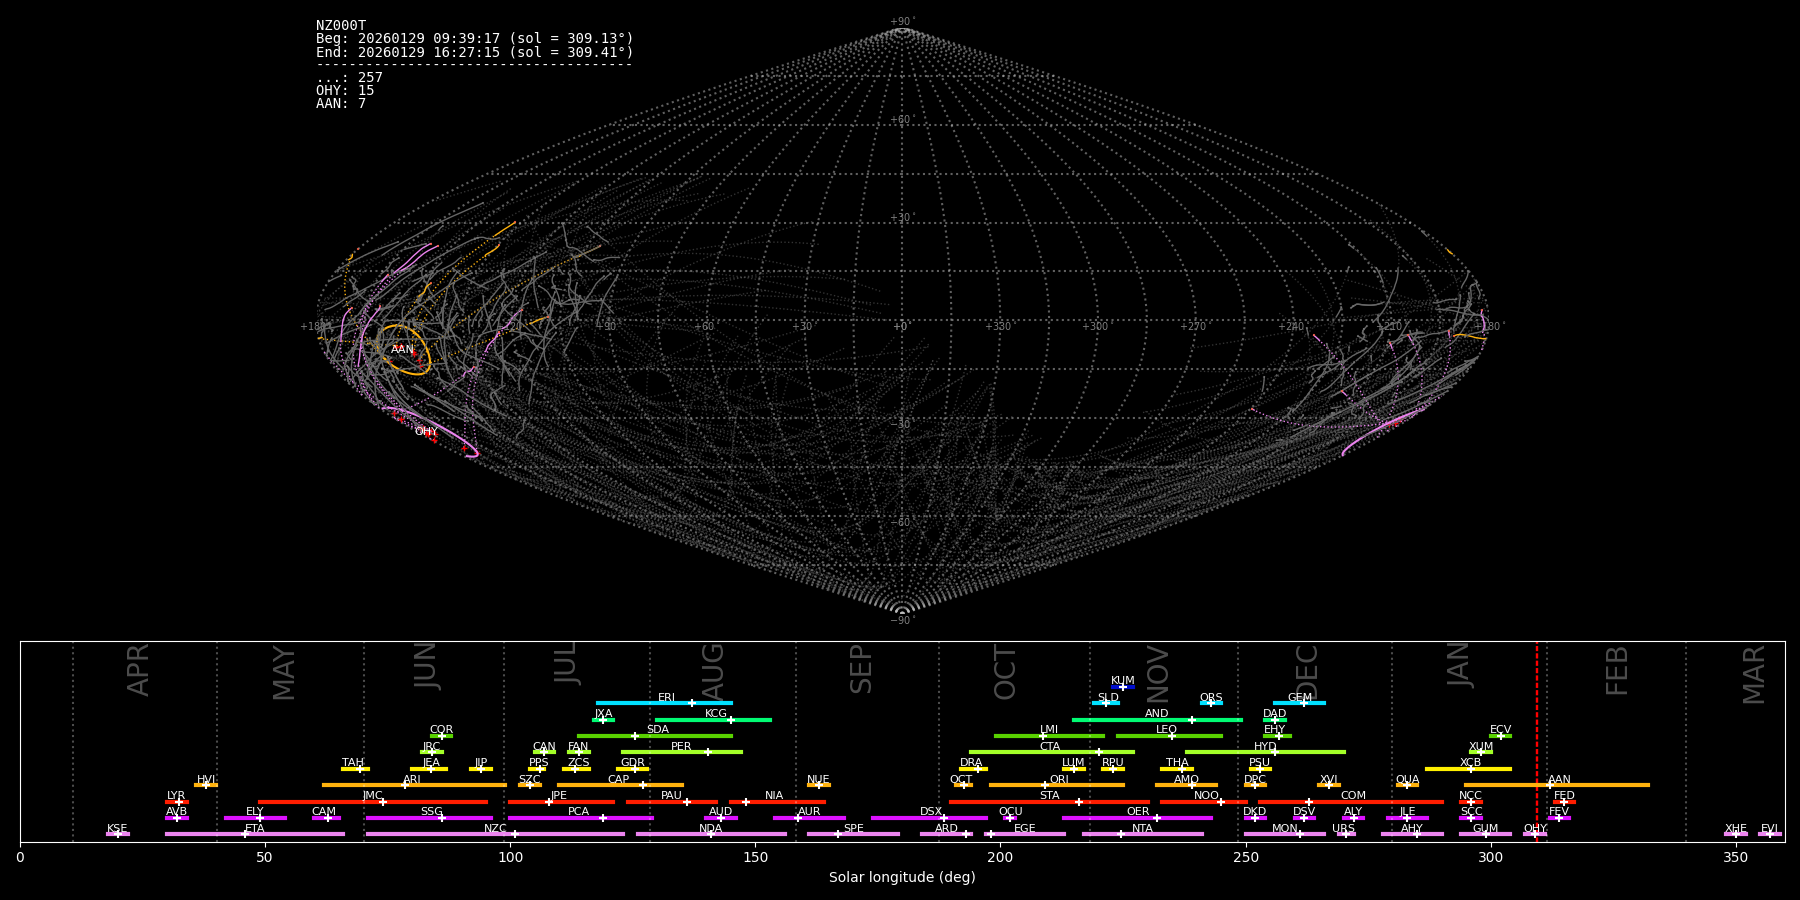
Task: Click the KUM shower bar in timeline
Action: pos(1123,687)
